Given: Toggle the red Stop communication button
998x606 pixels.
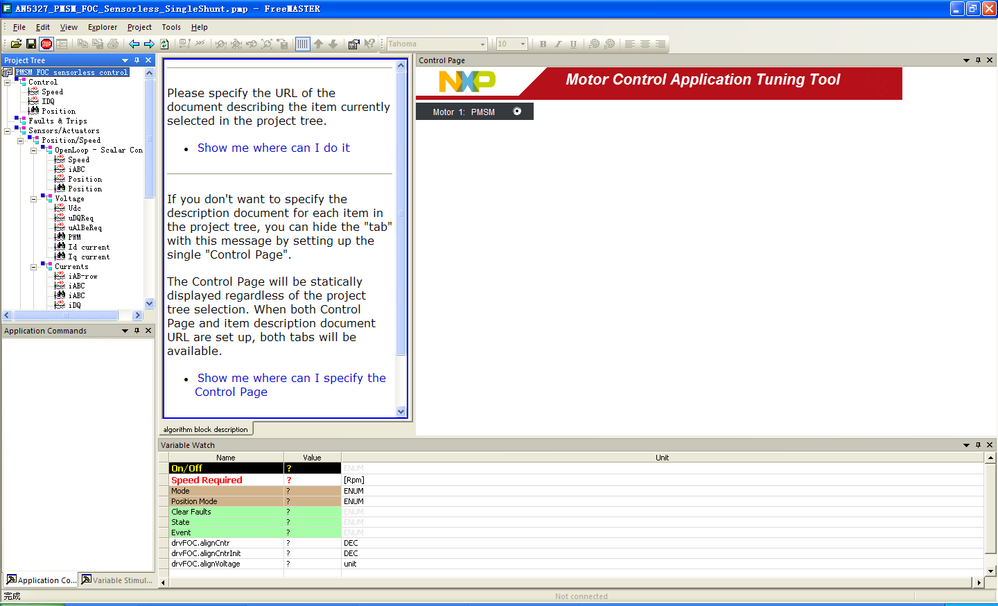Looking at the screenshot, I should coord(46,44).
